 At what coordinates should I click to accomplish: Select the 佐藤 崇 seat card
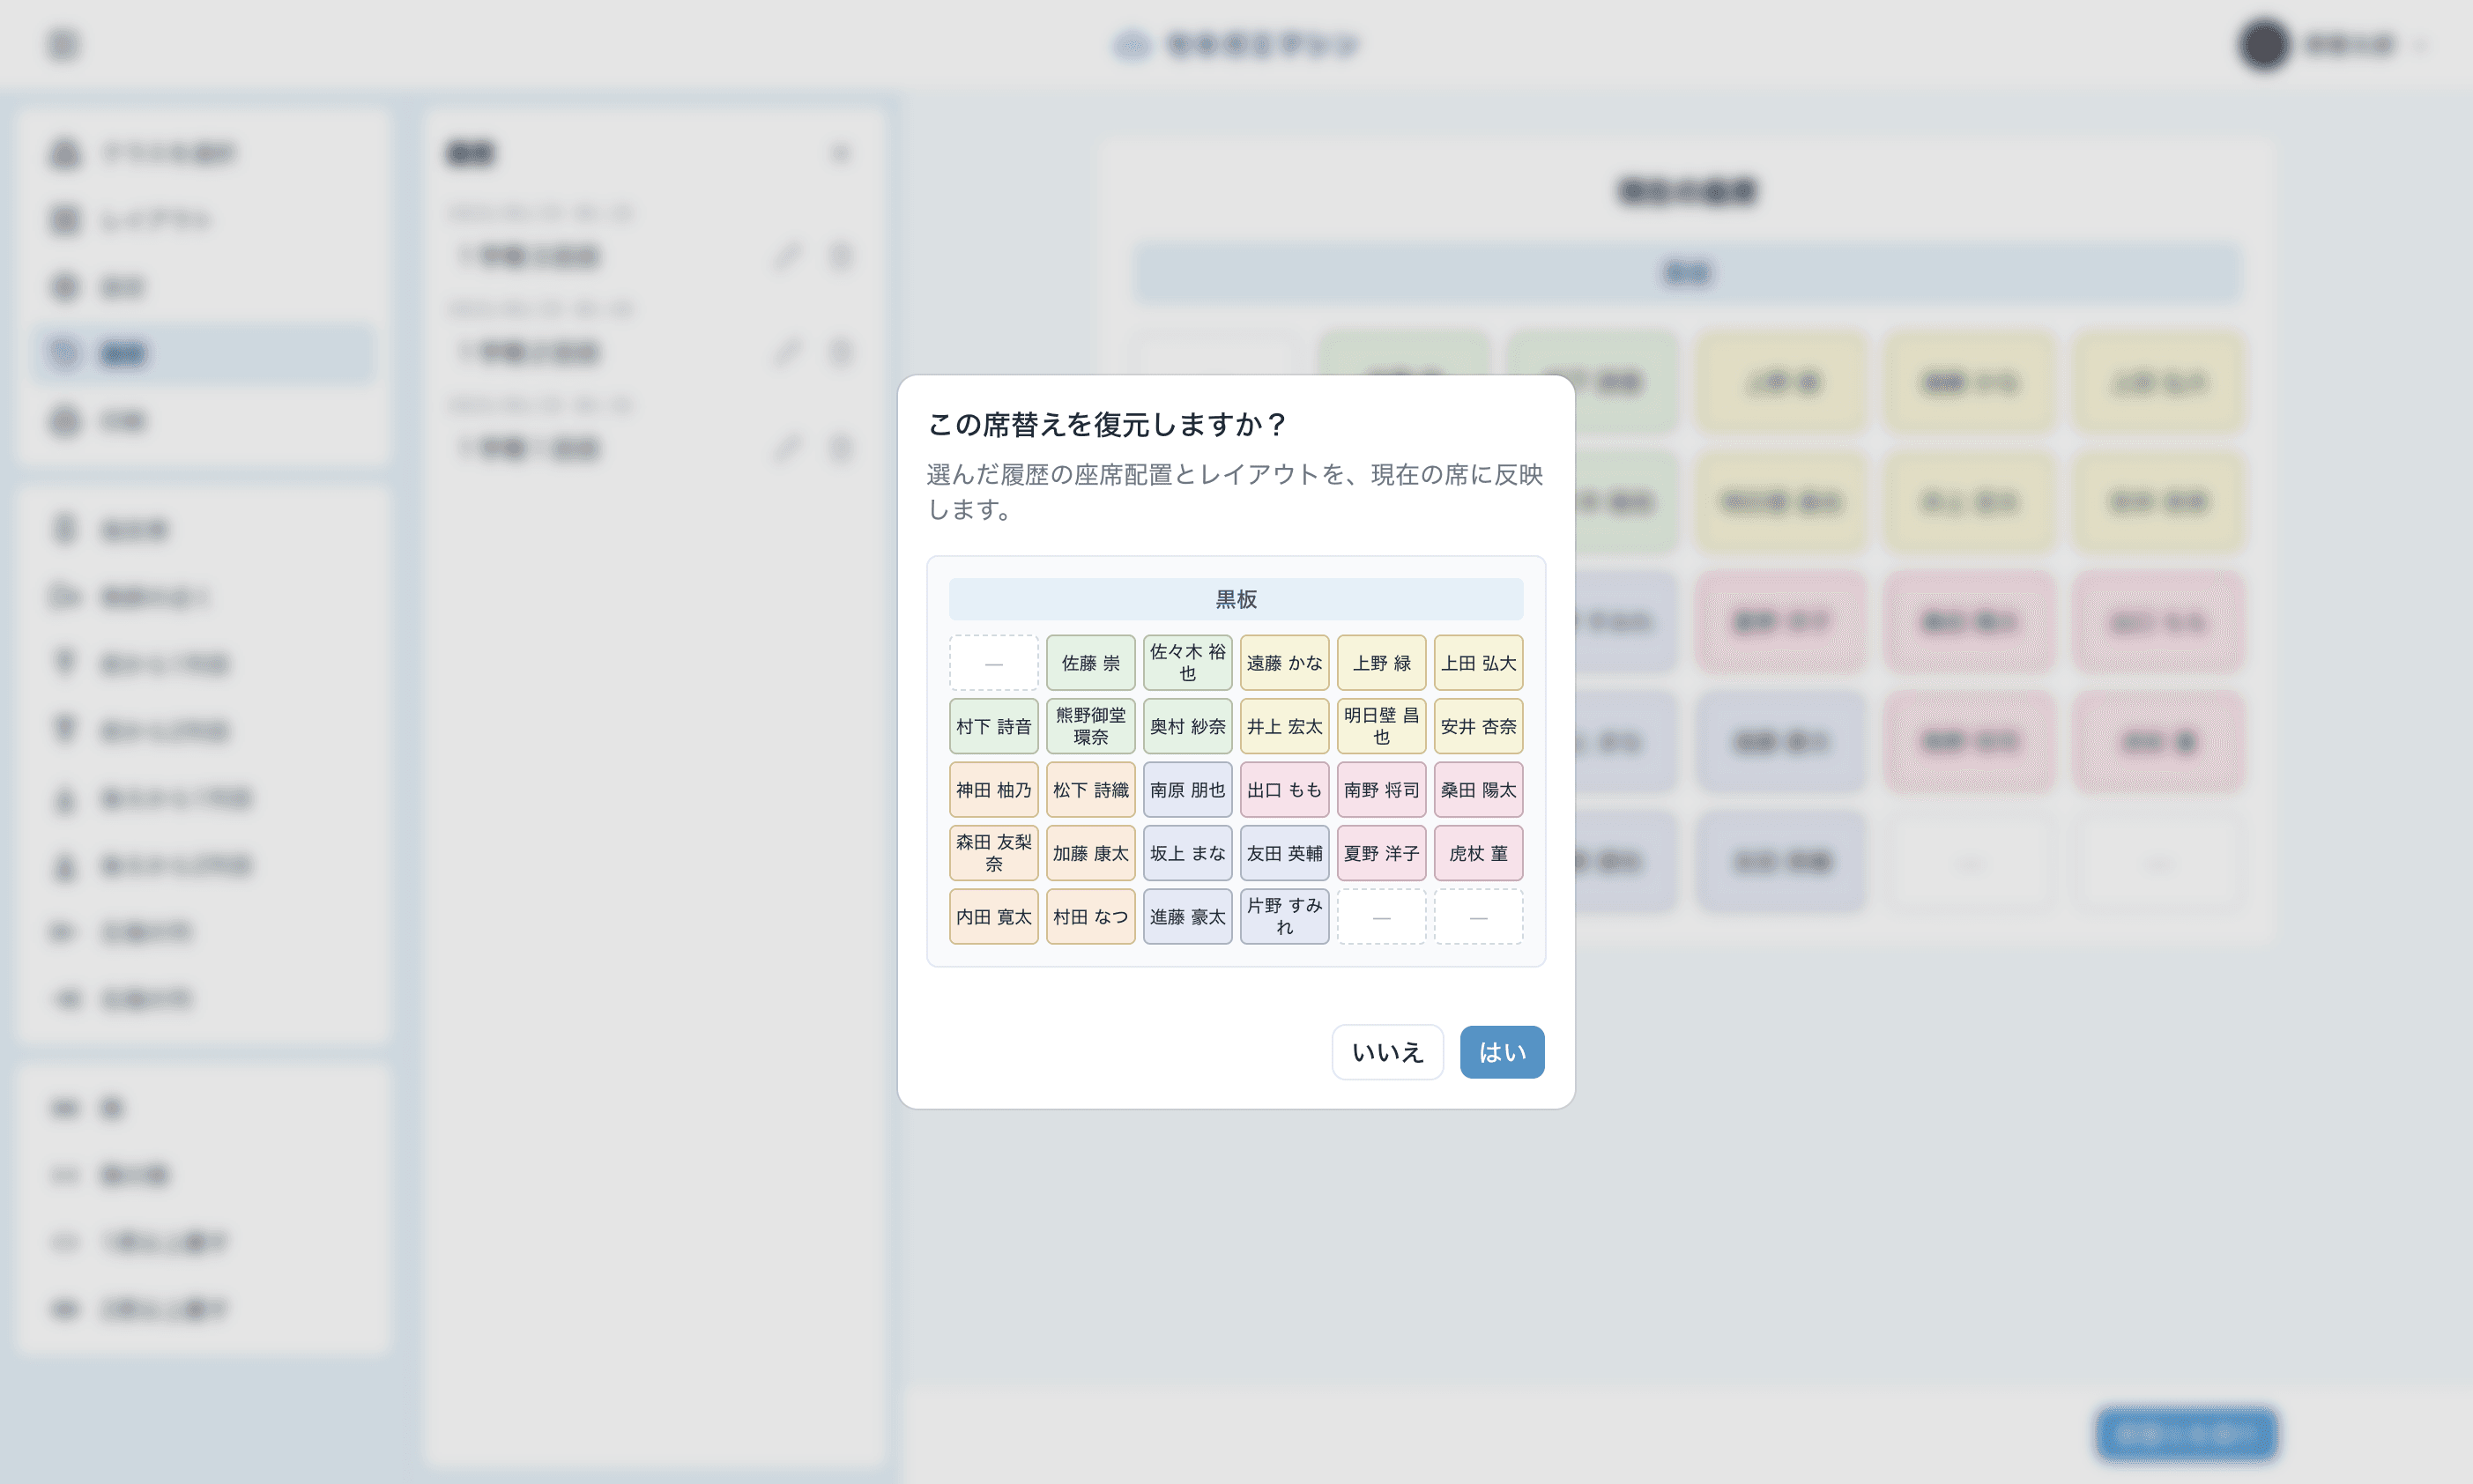(x=1090, y=662)
